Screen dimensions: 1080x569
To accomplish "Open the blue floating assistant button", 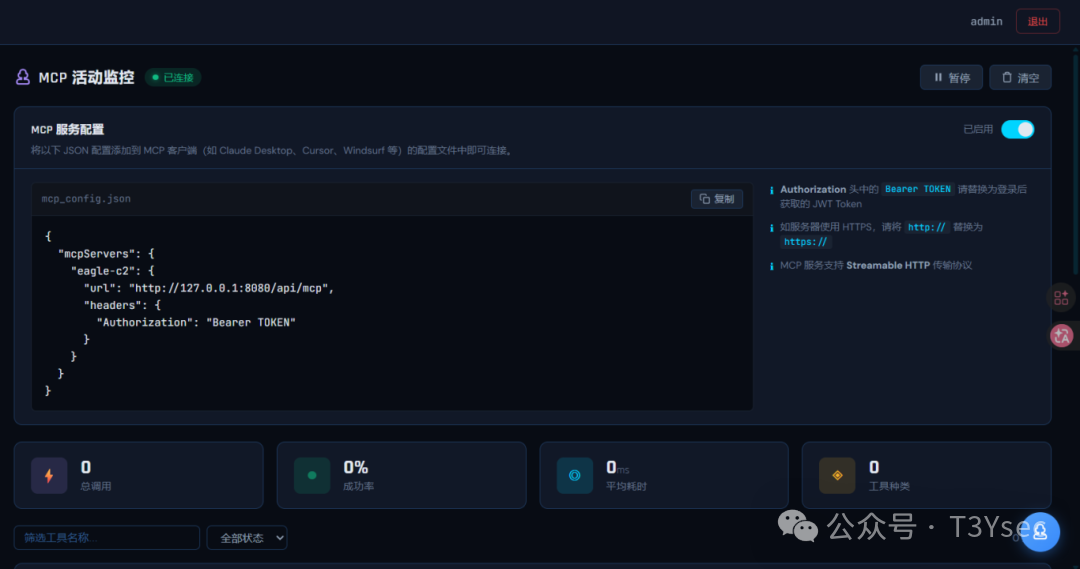I will pyautogui.click(x=1040, y=532).
